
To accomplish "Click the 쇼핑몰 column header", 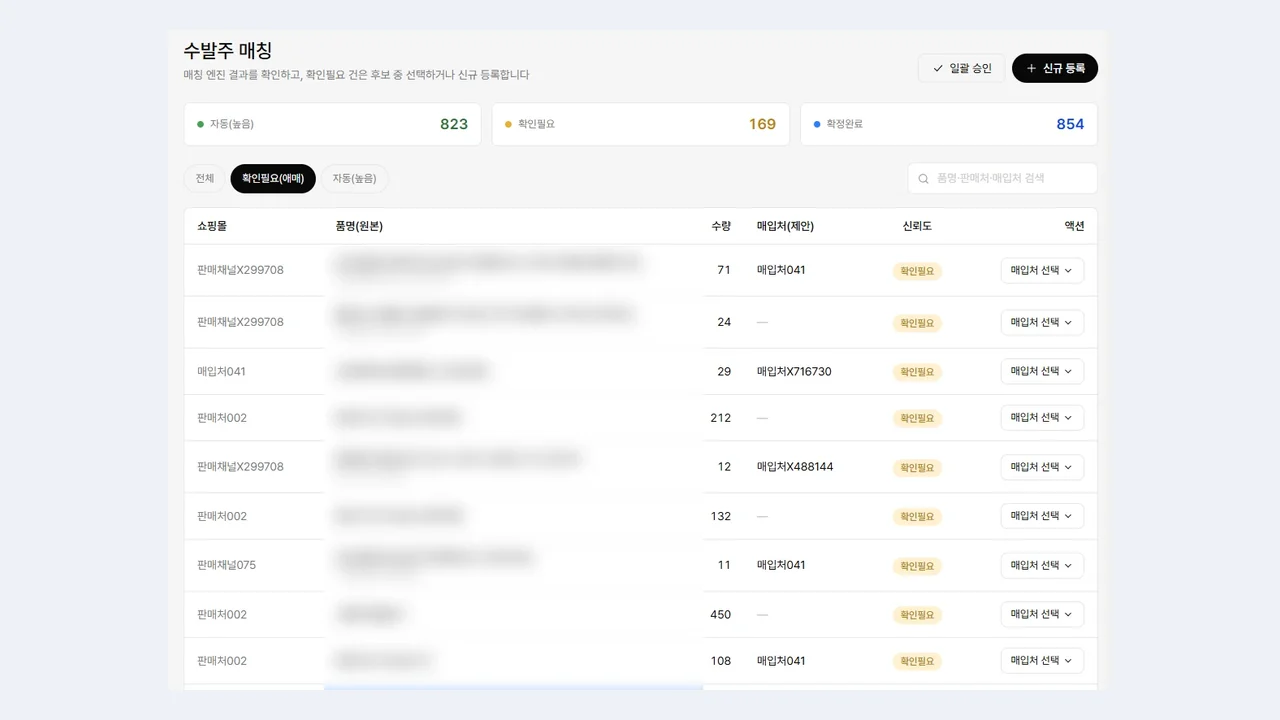I will pyautogui.click(x=212, y=226).
